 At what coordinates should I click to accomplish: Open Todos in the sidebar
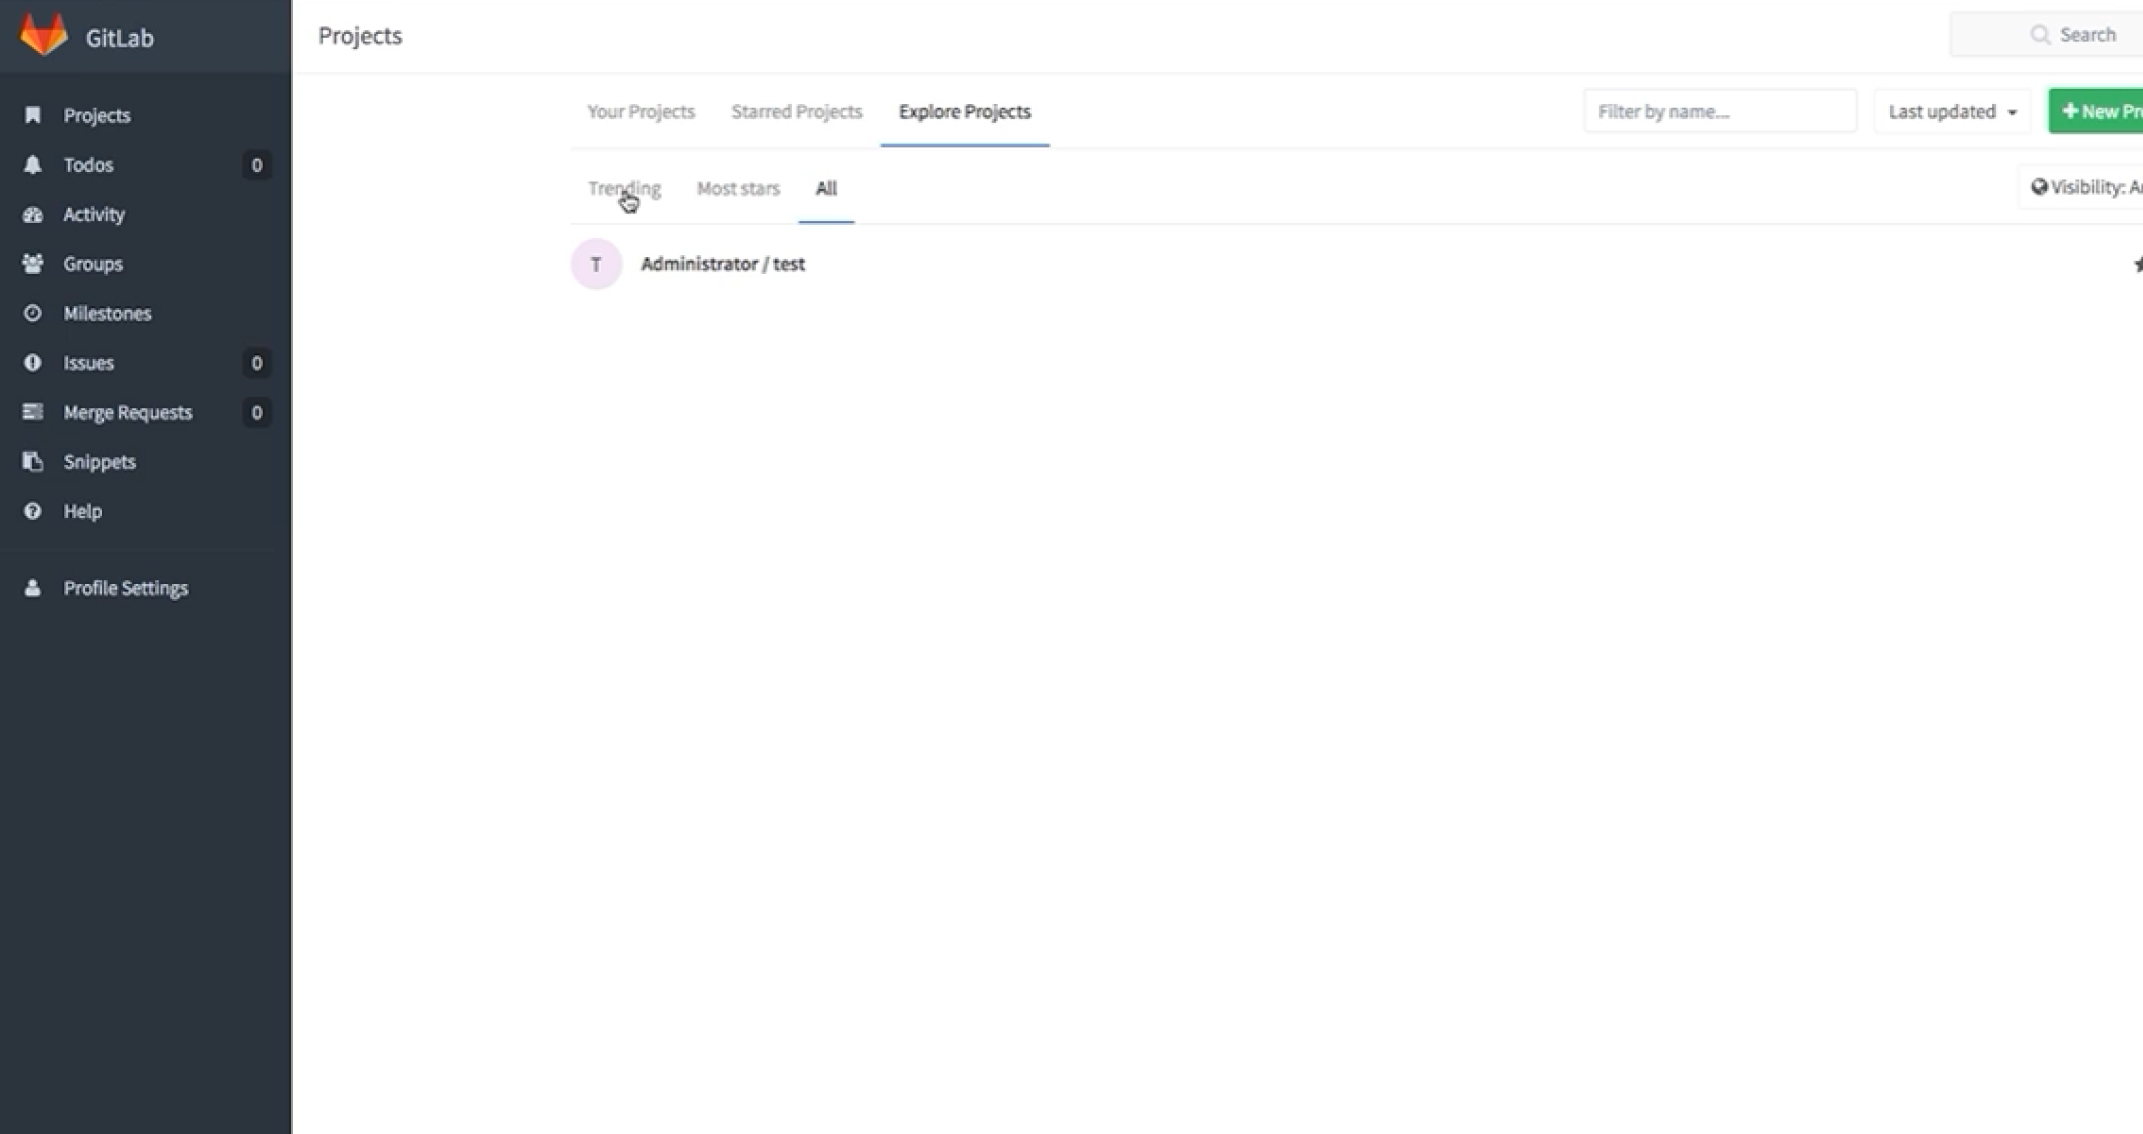(145, 164)
